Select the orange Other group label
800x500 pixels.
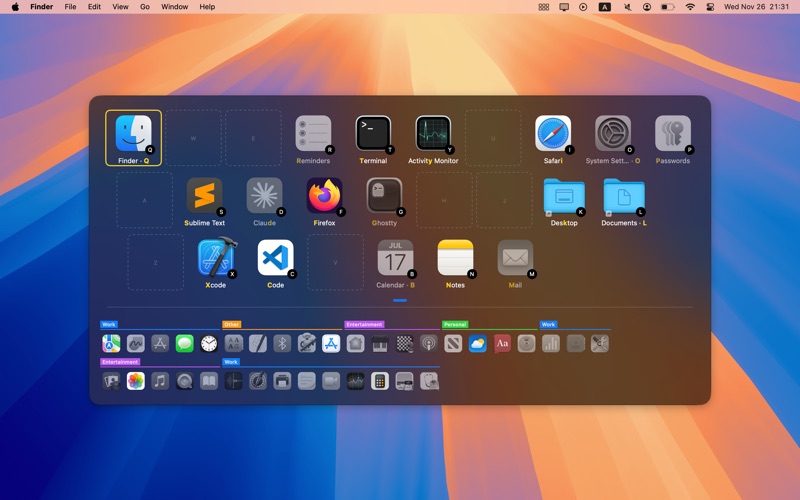[231, 324]
